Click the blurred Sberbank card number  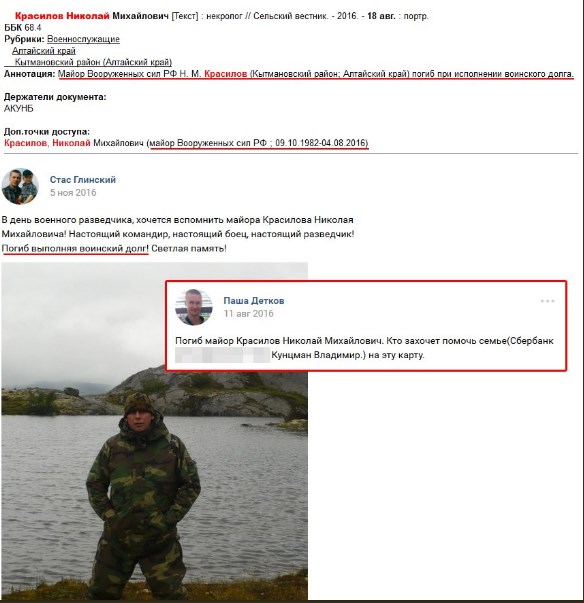pyautogui.click(x=223, y=355)
